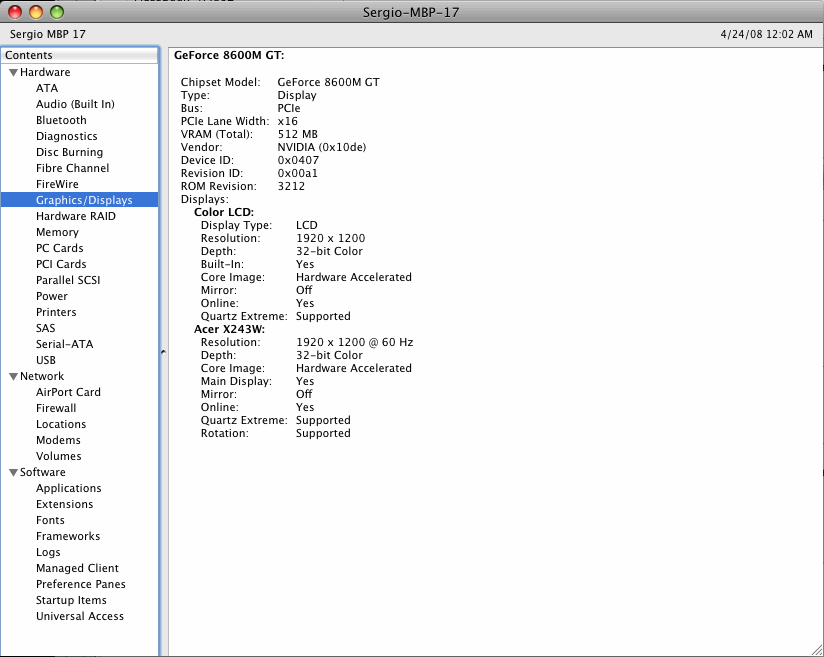This screenshot has height=657, width=824.
Task: Collapse the Hardware disclosure triangle
Action: coord(13,72)
